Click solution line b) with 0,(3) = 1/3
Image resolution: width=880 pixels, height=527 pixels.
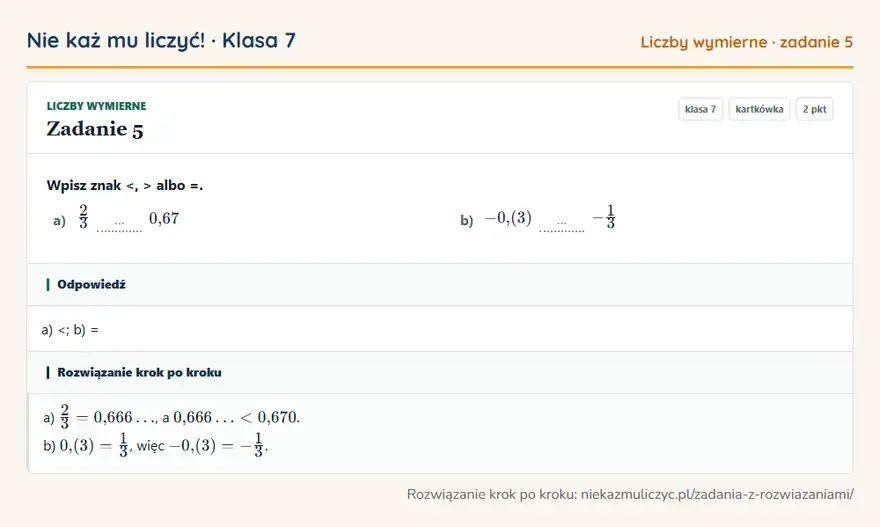tap(155, 446)
